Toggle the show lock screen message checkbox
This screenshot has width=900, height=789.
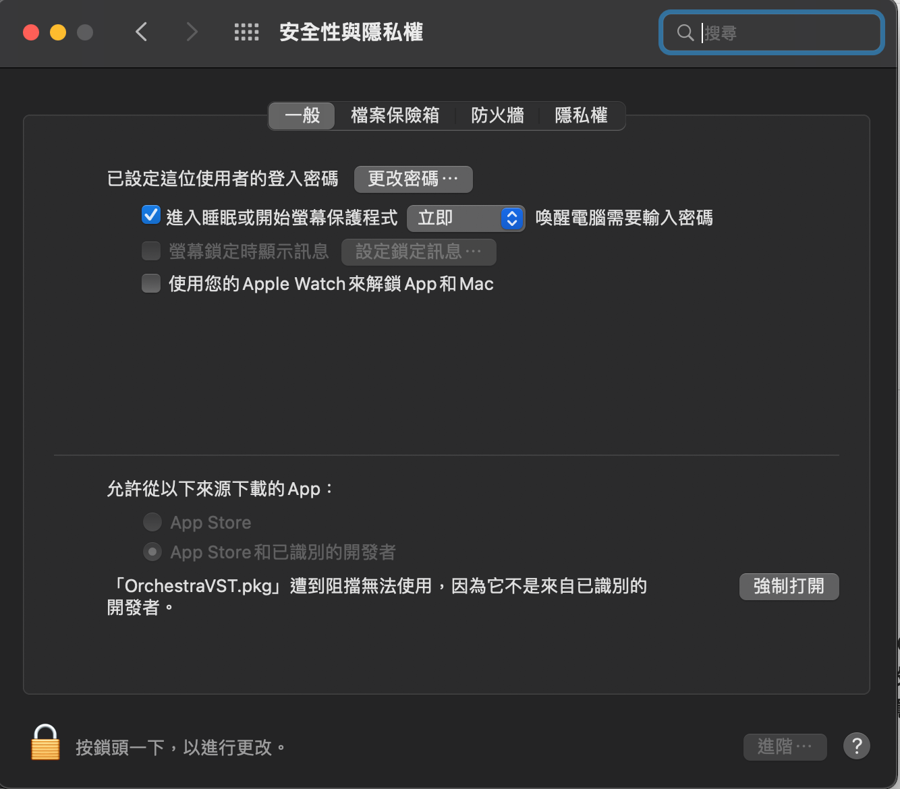click(x=151, y=251)
